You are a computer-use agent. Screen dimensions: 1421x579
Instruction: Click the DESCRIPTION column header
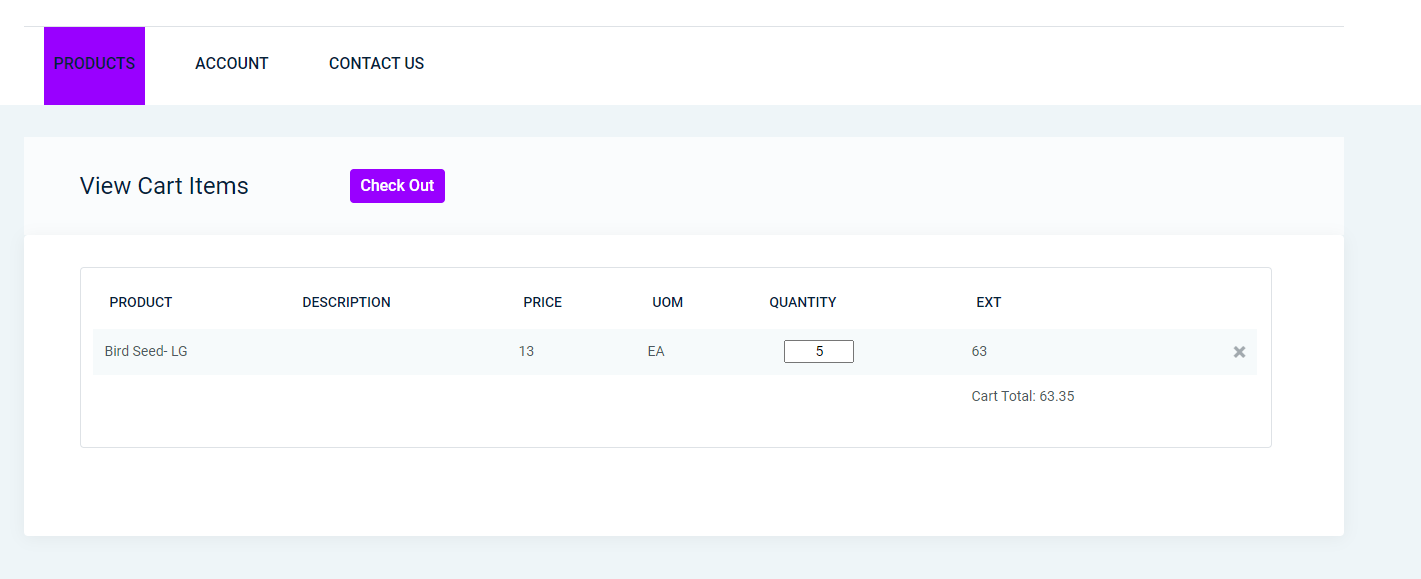pos(346,303)
